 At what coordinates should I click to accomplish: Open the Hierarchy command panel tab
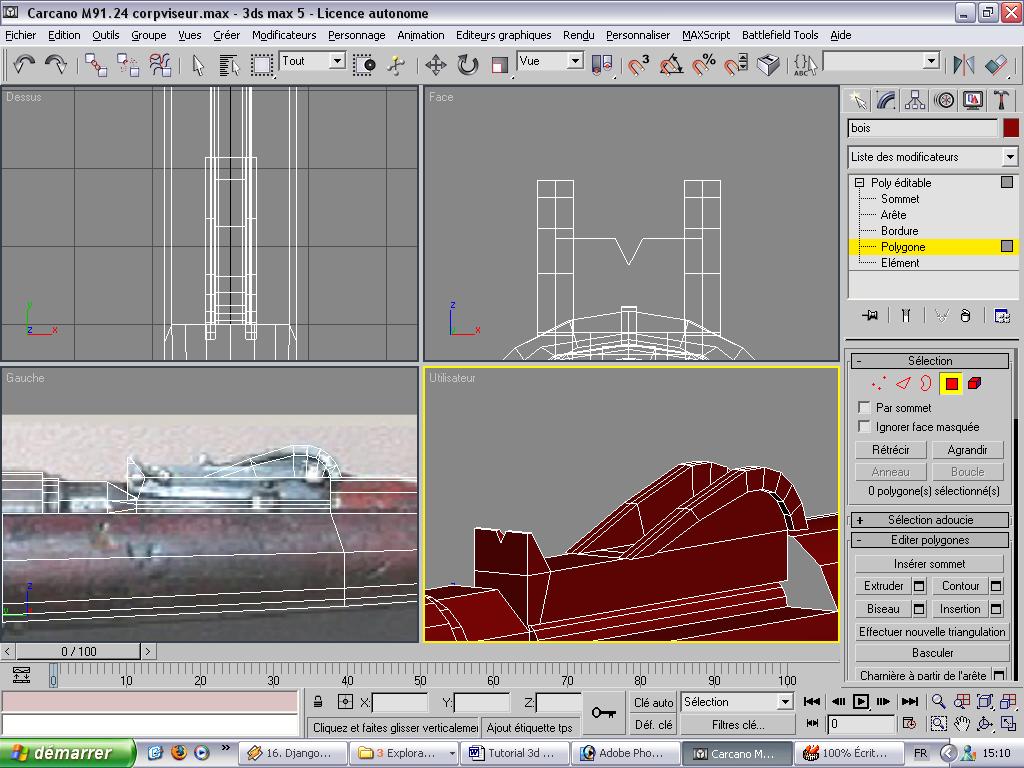click(915, 100)
